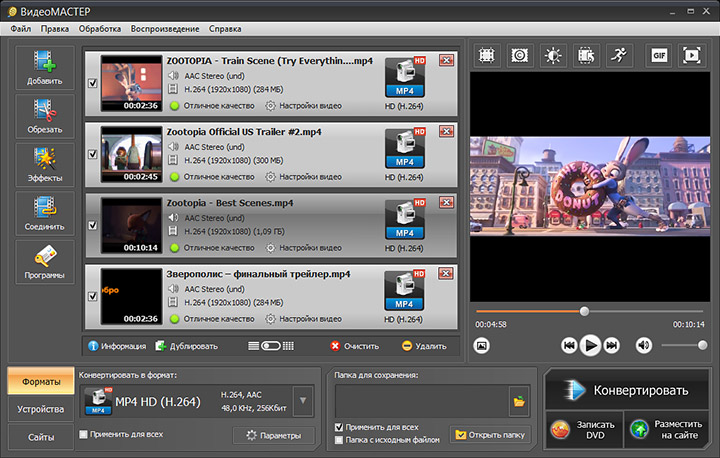Switch the preview to fullscreen mode
Viewport: 720px width, 458px height.
coord(692,56)
